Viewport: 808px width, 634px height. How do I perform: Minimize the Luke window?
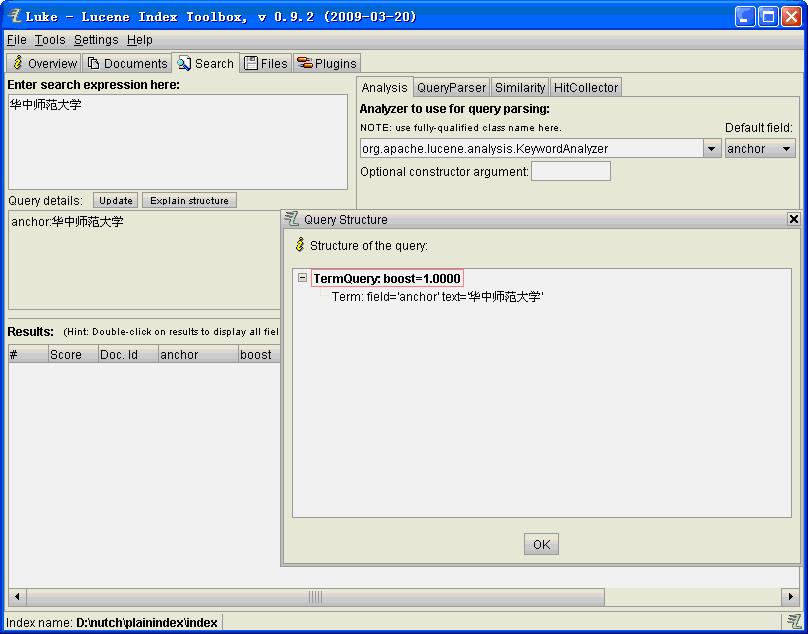coord(745,16)
